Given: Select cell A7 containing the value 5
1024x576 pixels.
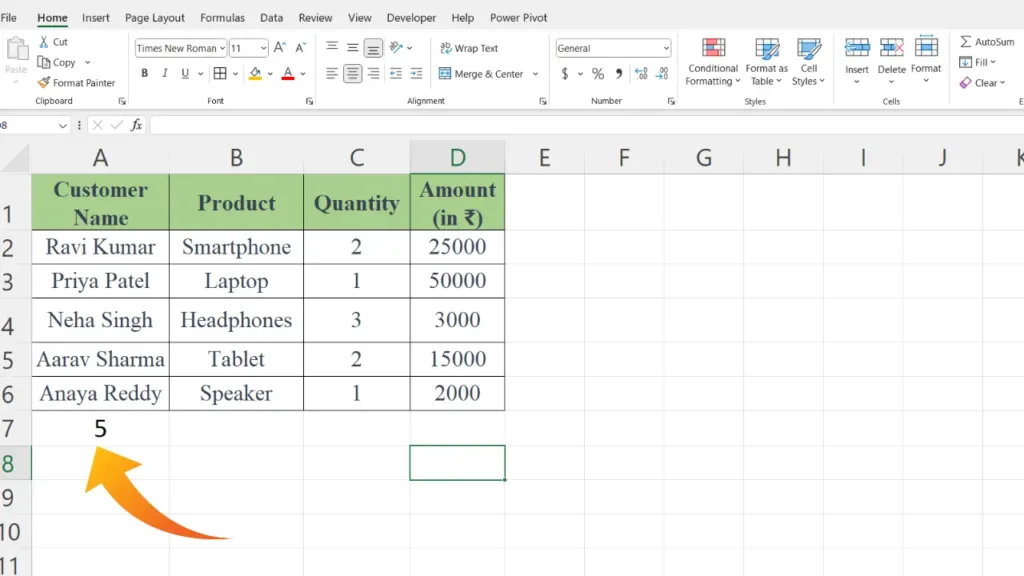Looking at the screenshot, I should point(100,428).
